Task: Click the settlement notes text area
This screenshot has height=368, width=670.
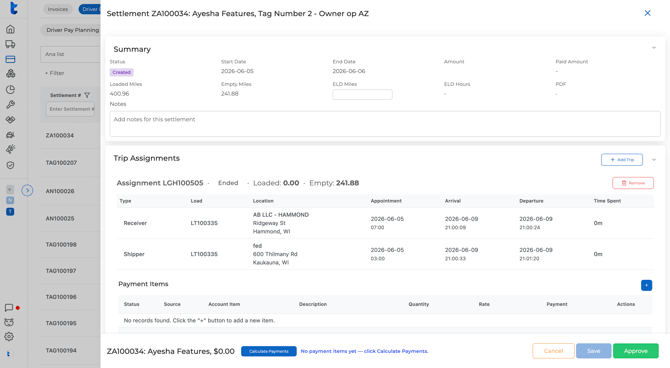Action: (x=385, y=124)
